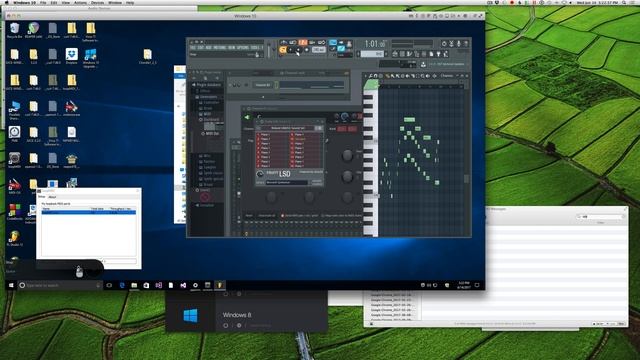Expand Plugin database in FL Studio browser
The height and width of the screenshot is (360, 640).
pos(207,85)
